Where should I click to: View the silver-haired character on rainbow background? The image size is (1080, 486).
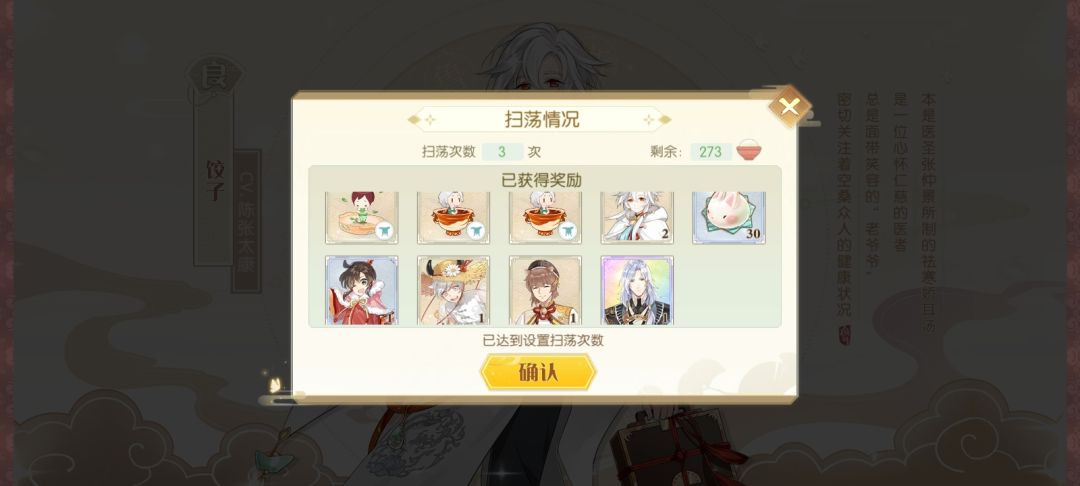[x=637, y=290]
